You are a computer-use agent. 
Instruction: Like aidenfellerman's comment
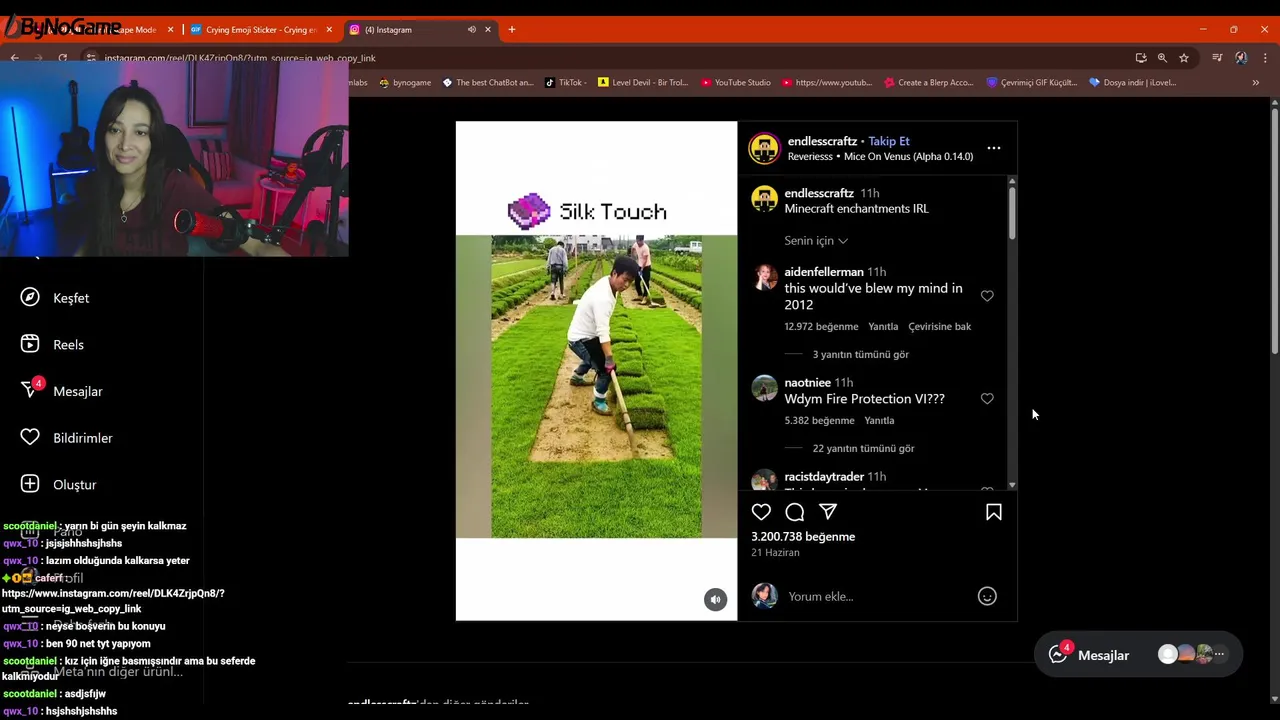click(x=987, y=296)
